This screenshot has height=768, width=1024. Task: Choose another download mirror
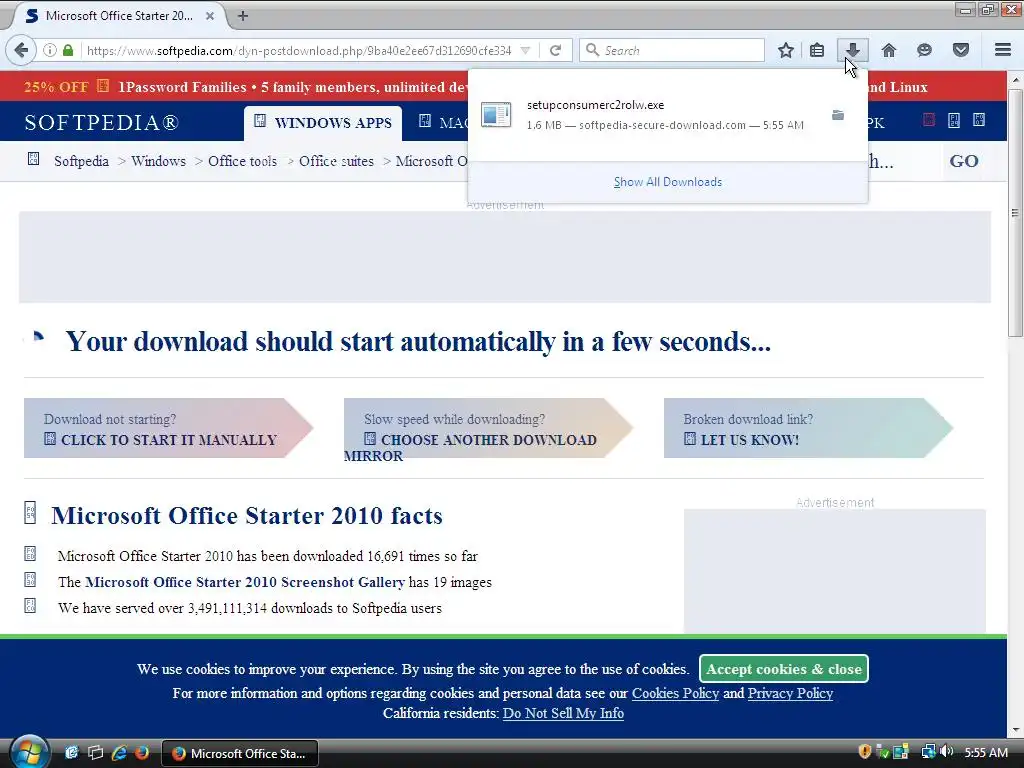[x=488, y=428]
